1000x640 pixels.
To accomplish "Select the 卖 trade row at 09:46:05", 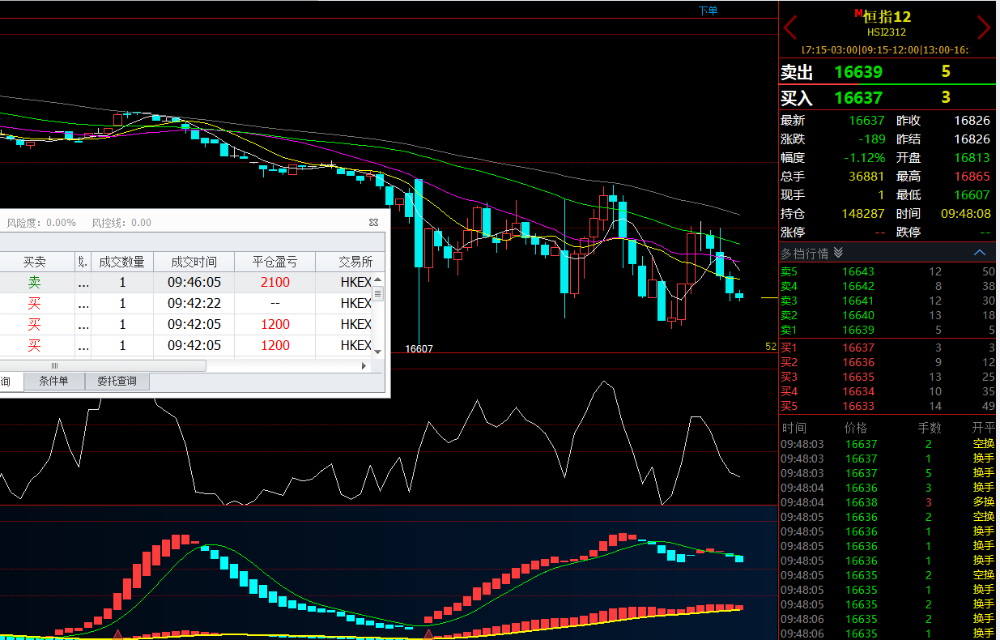I will click(x=186, y=282).
